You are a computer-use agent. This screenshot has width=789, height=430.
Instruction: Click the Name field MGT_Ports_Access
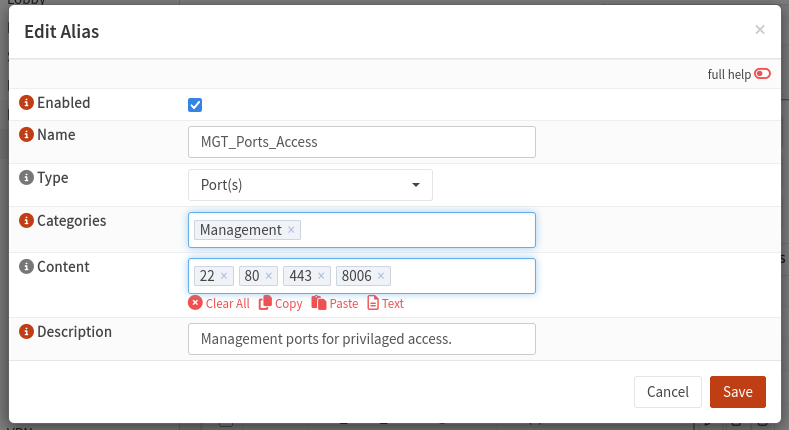362,142
